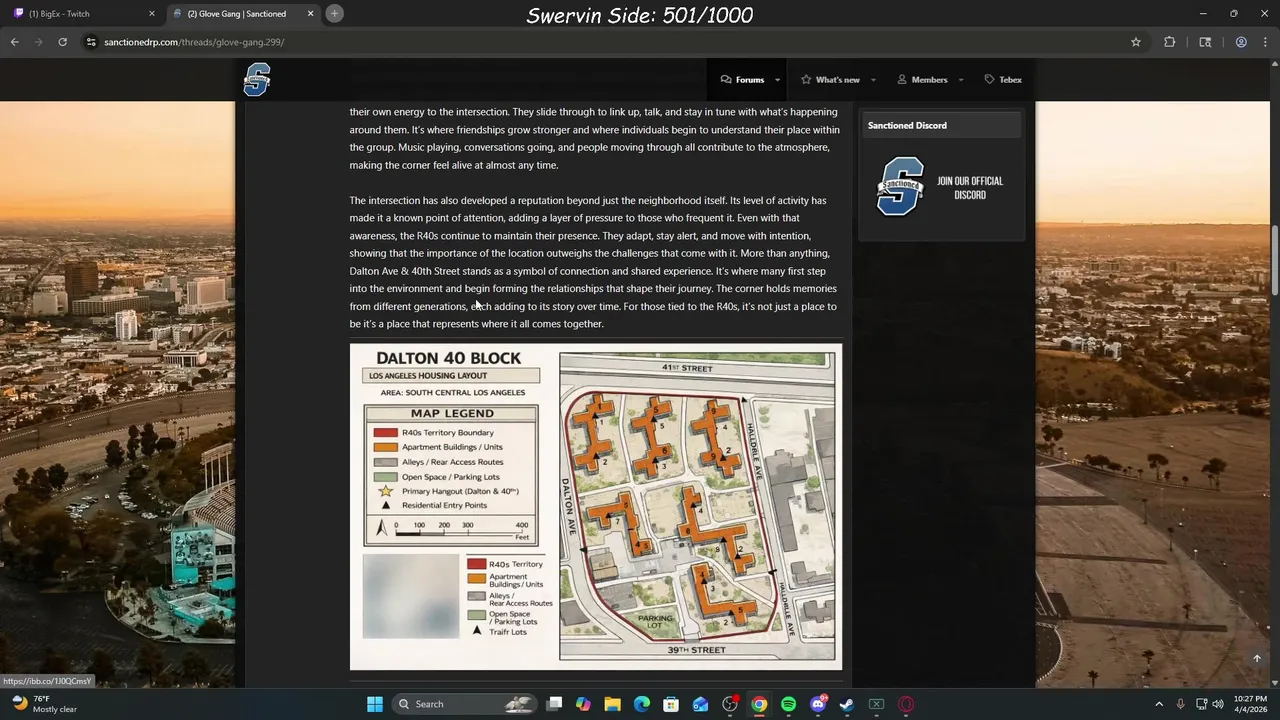Click the Sanctioned Discord widget heading
The height and width of the screenshot is (720, 1280).
pyautogui.click(x=907, y=125)
